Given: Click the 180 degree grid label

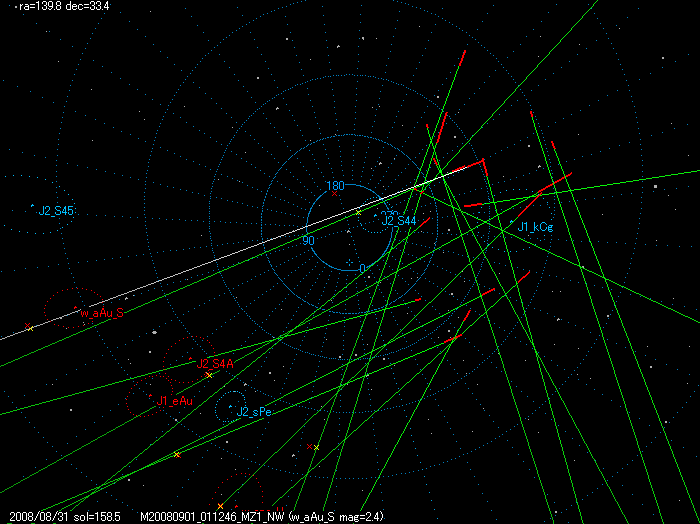Looking at the screenshot, I should (x=335, y=186).
